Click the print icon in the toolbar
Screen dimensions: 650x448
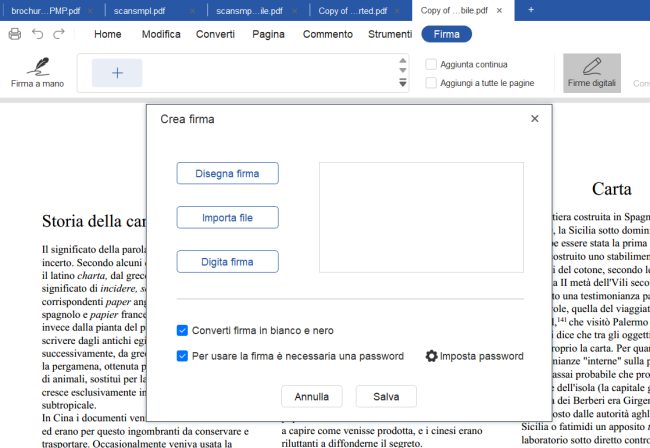[x=15, y=34]
